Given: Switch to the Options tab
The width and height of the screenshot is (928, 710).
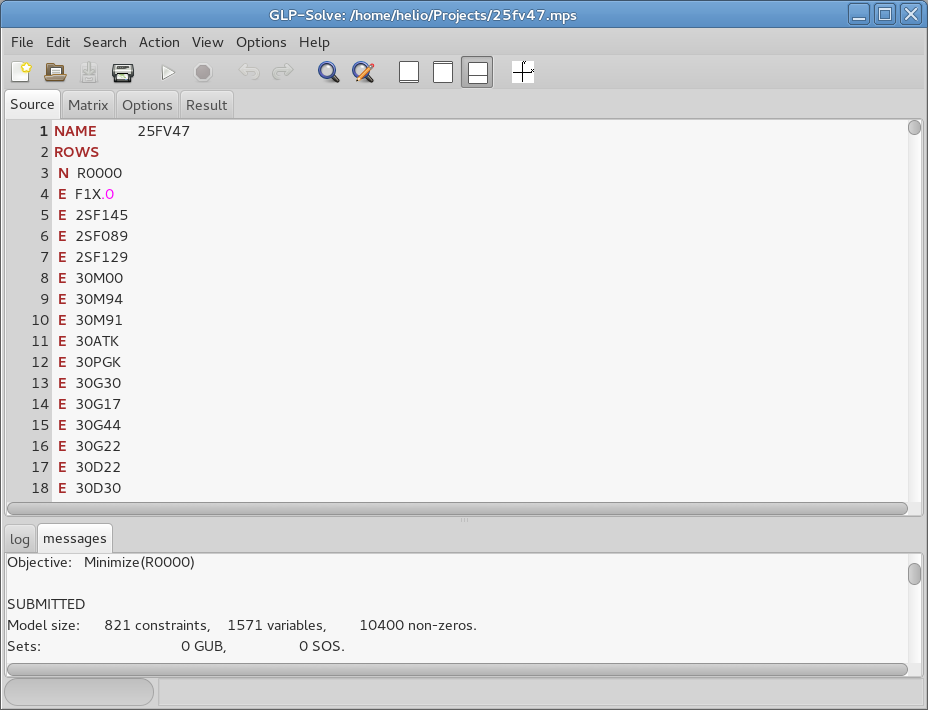Looking at the screenshot, I should click(x=147, y=105).
